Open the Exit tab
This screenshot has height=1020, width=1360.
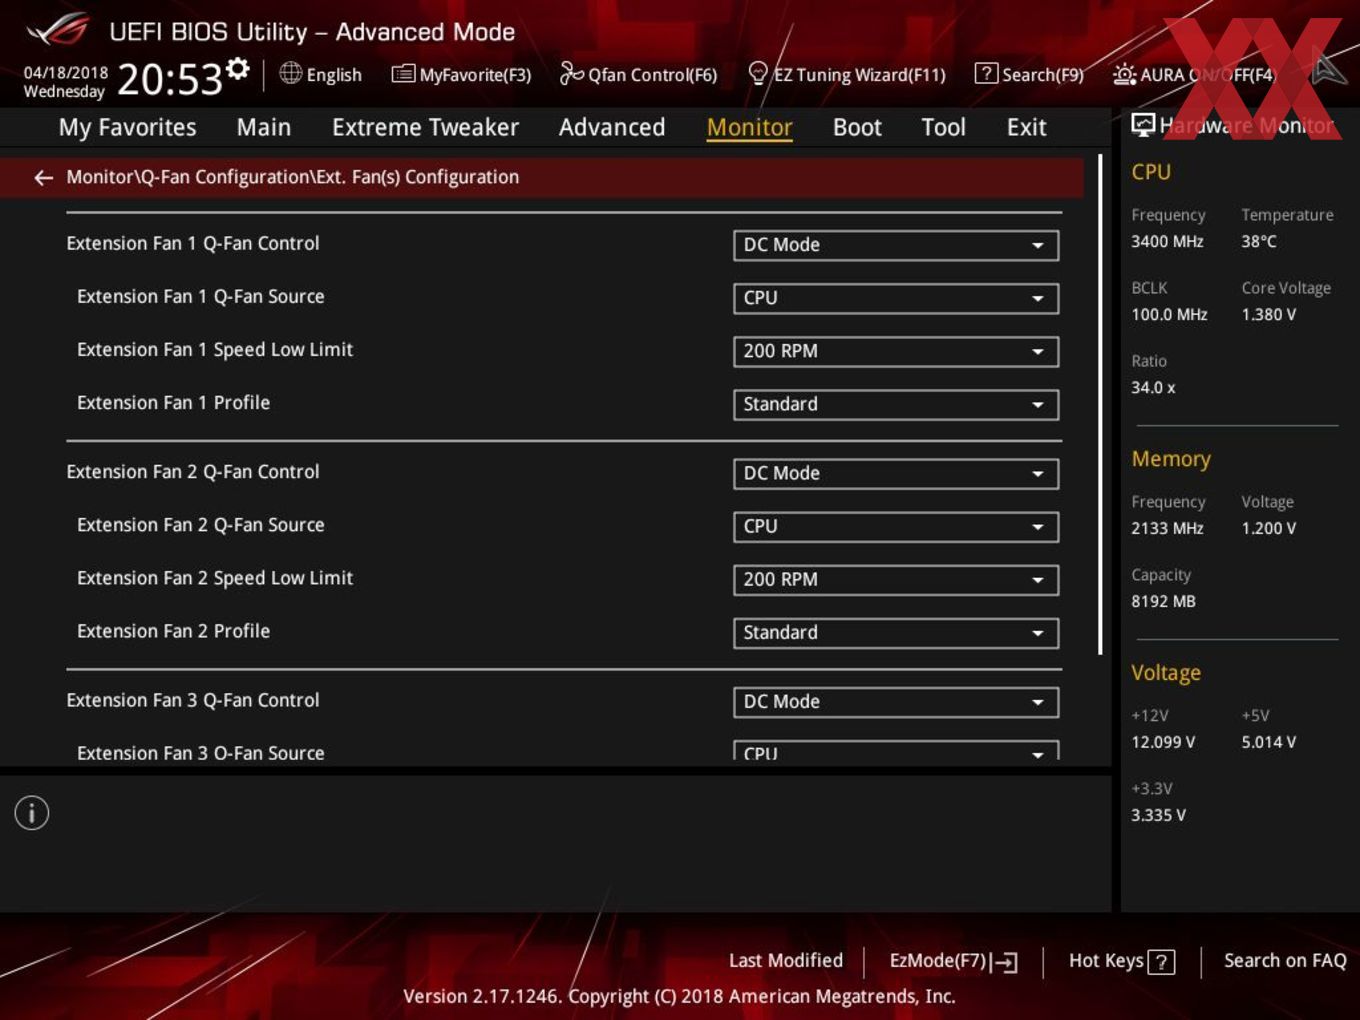[1026, 128]
